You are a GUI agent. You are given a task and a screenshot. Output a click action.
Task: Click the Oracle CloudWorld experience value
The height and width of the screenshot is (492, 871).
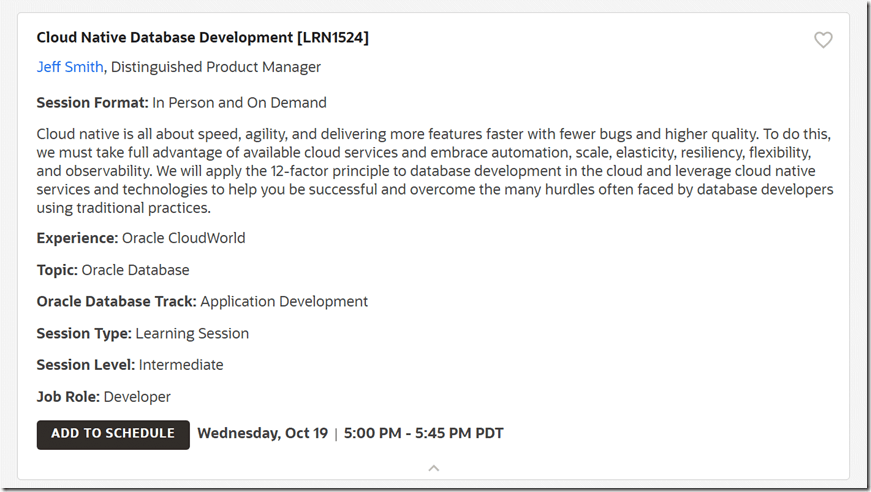point(183,238)
